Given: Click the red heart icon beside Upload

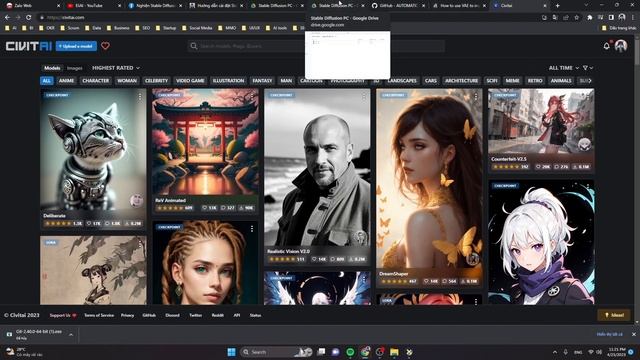Looking at the screenshot, I should pos(105,46).
